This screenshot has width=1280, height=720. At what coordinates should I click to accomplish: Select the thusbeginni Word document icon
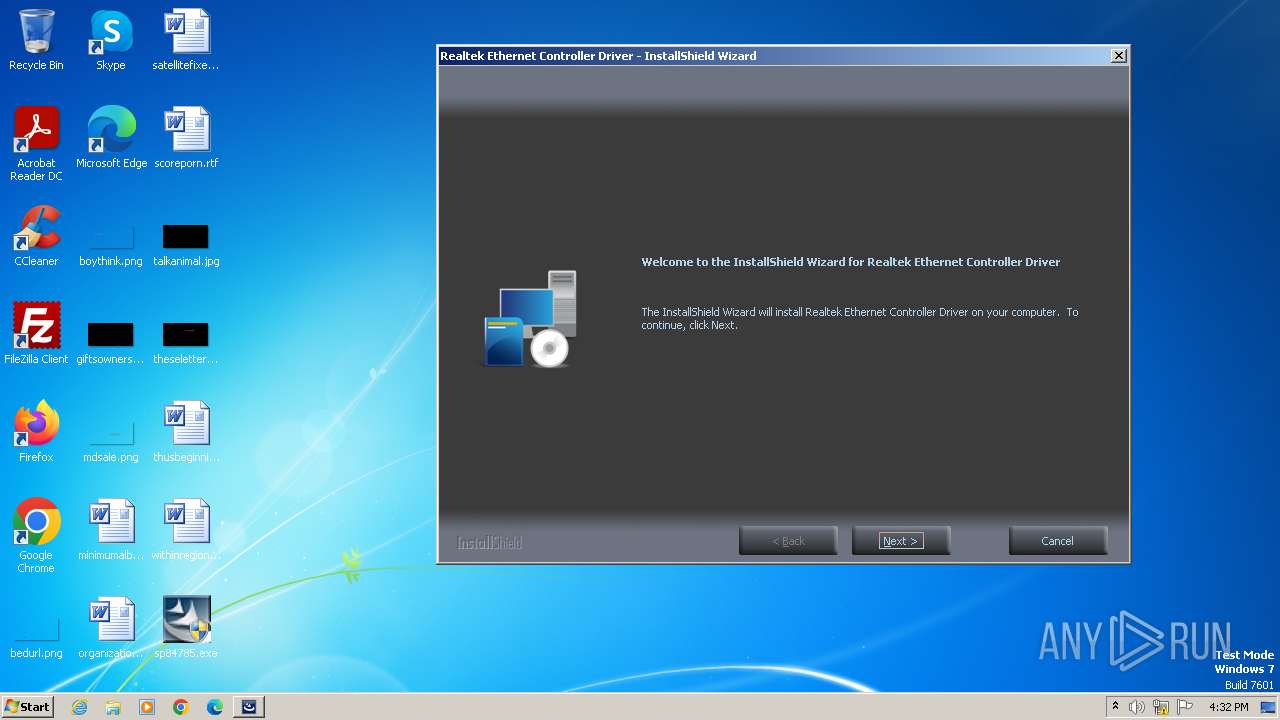click(x=186, y=432)
